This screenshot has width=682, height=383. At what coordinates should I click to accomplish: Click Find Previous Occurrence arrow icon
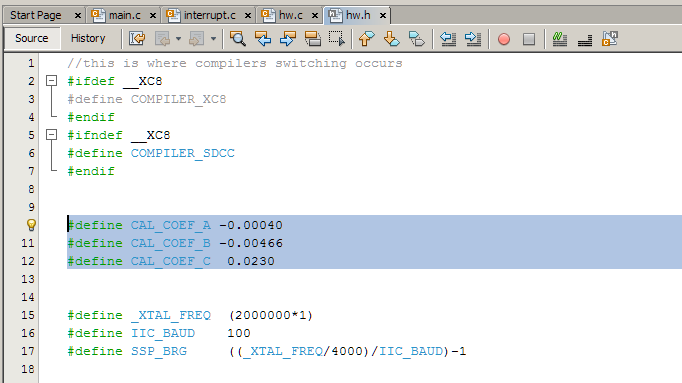pos(263,39)
